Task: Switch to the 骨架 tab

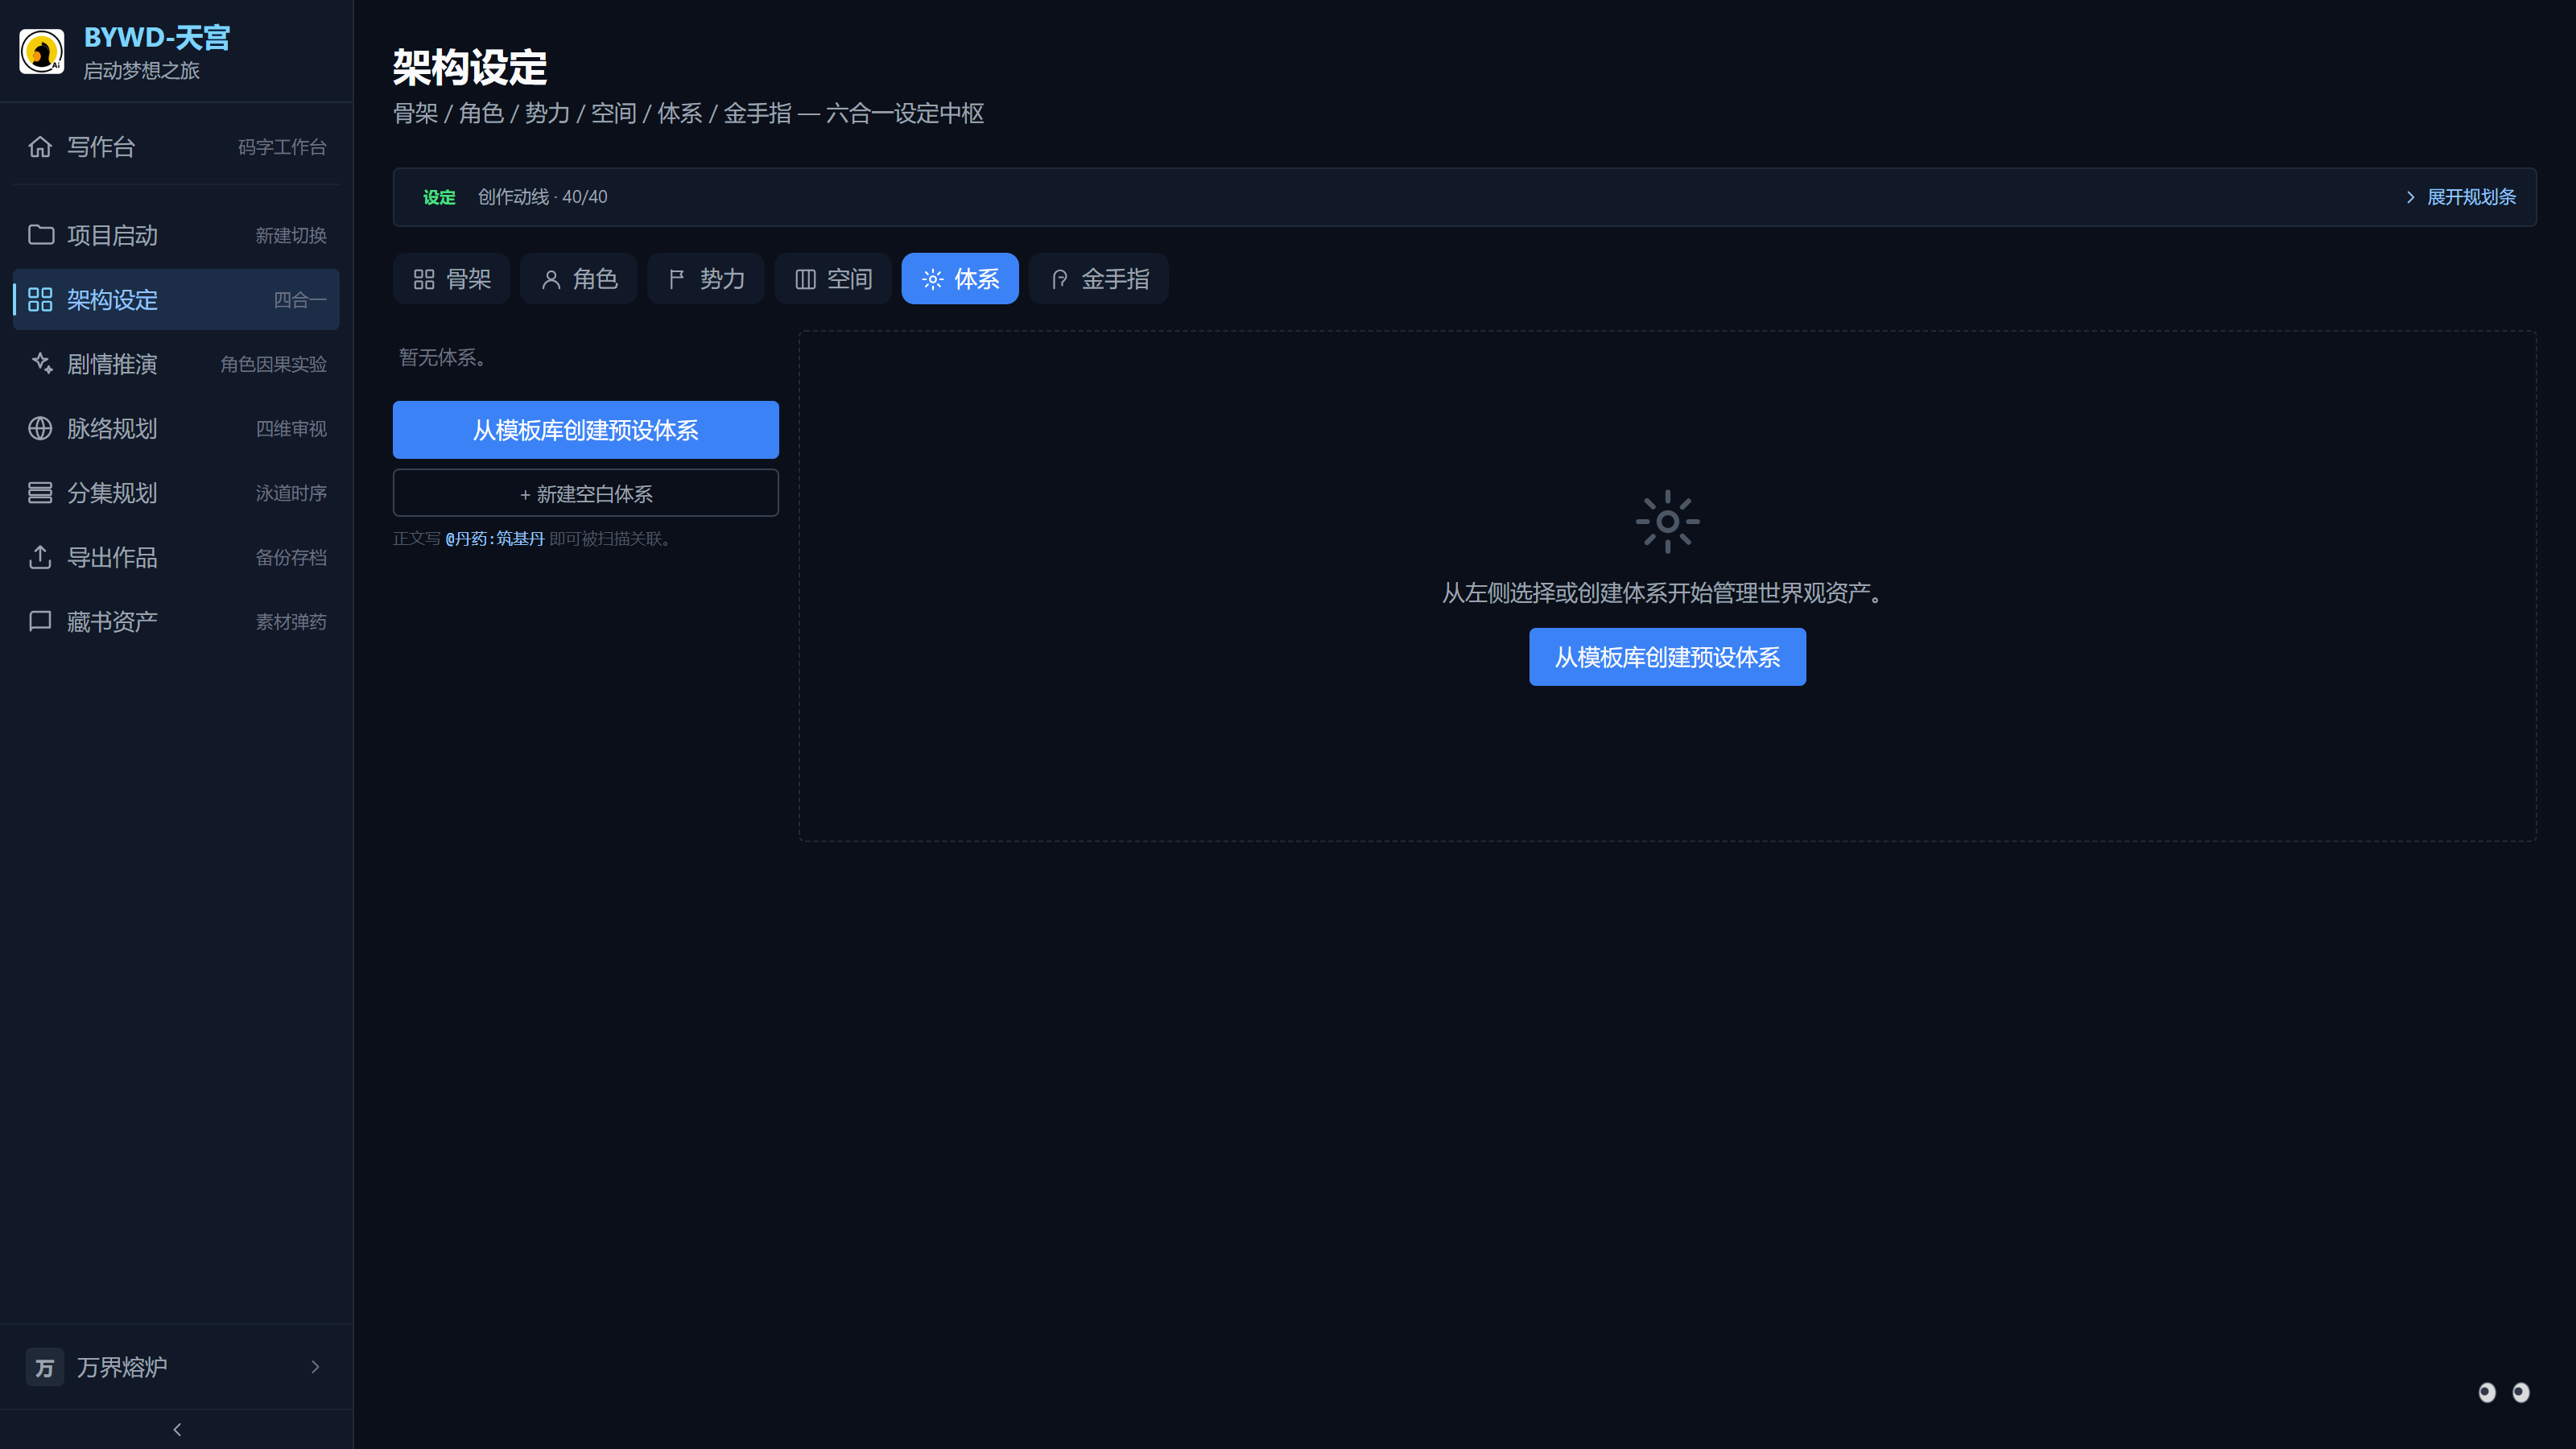Action: tap(452, 279)
